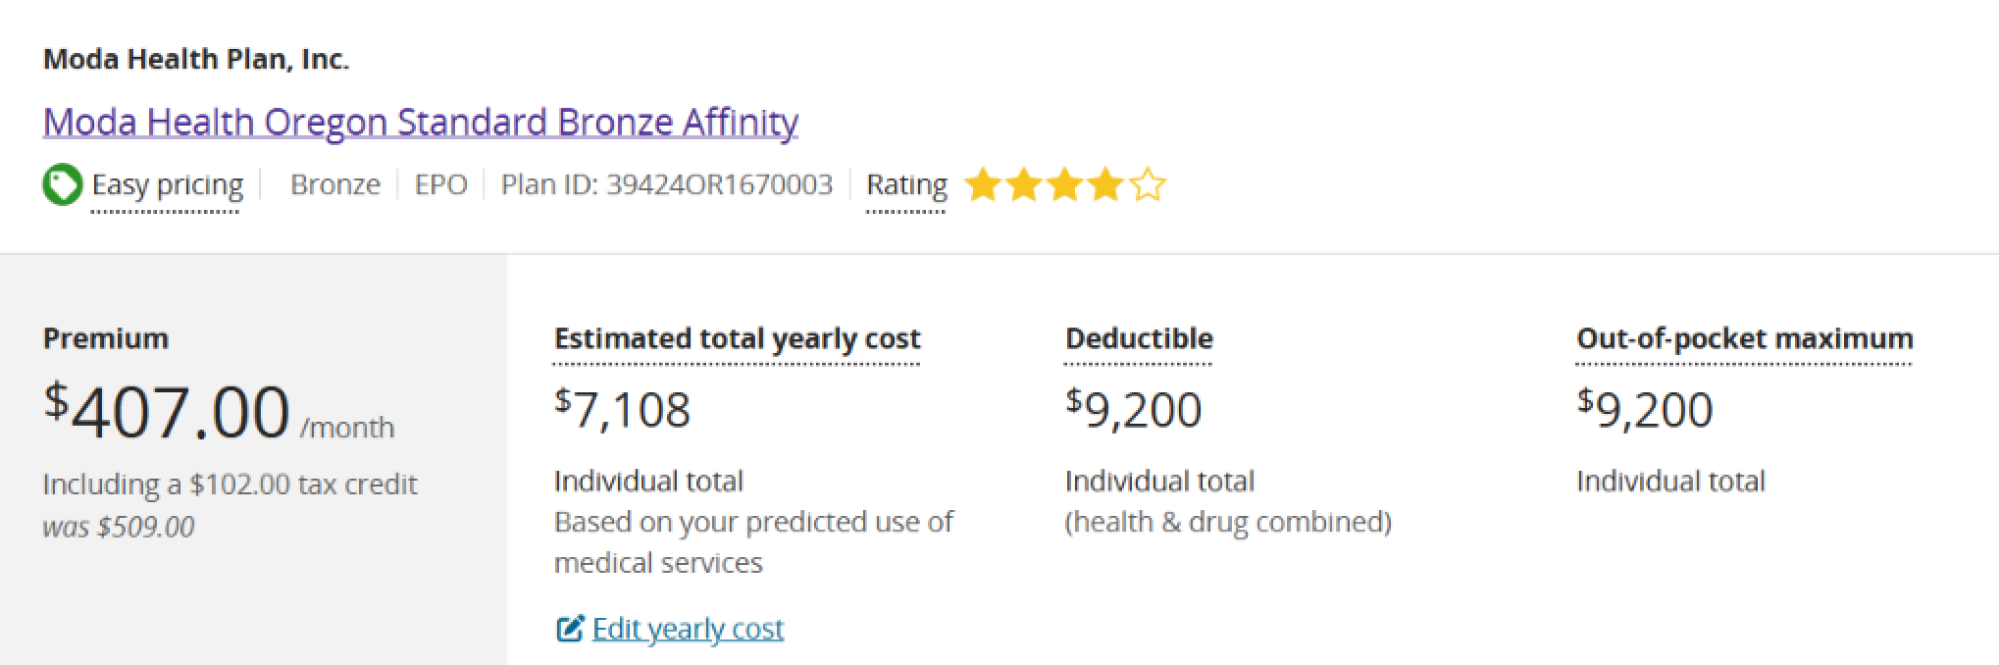Open the Deductible term definition
Image resolution: width=1999 pixels, height=665 pixels.
tap(1139, 339)
